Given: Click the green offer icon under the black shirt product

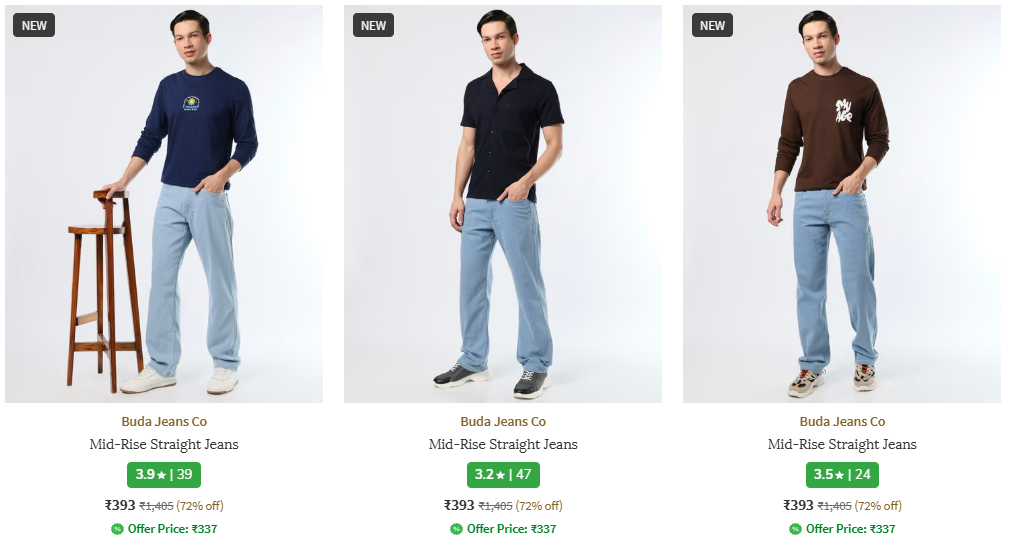Looking at the screenshot, I should 456,529.
